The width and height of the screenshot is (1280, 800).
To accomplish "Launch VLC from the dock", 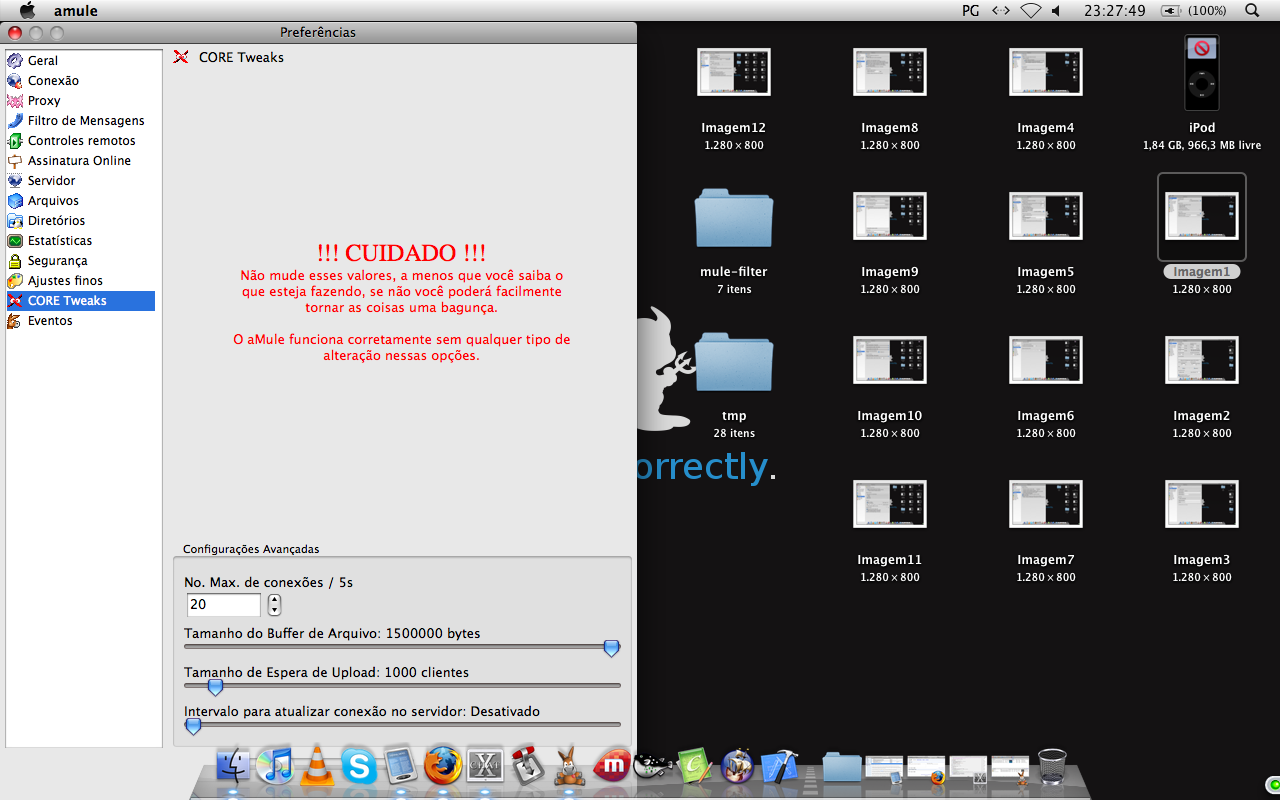I will (x=317, y=766).
